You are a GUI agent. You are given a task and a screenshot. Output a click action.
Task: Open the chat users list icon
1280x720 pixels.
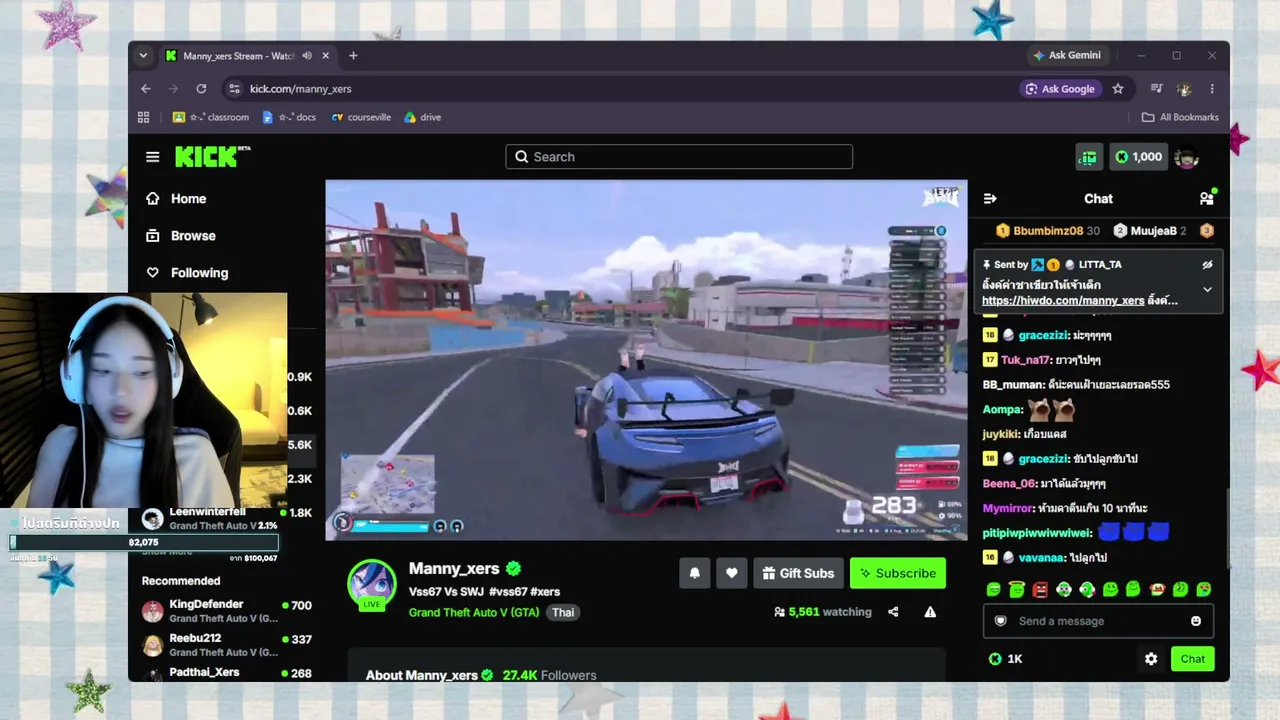1207,198
